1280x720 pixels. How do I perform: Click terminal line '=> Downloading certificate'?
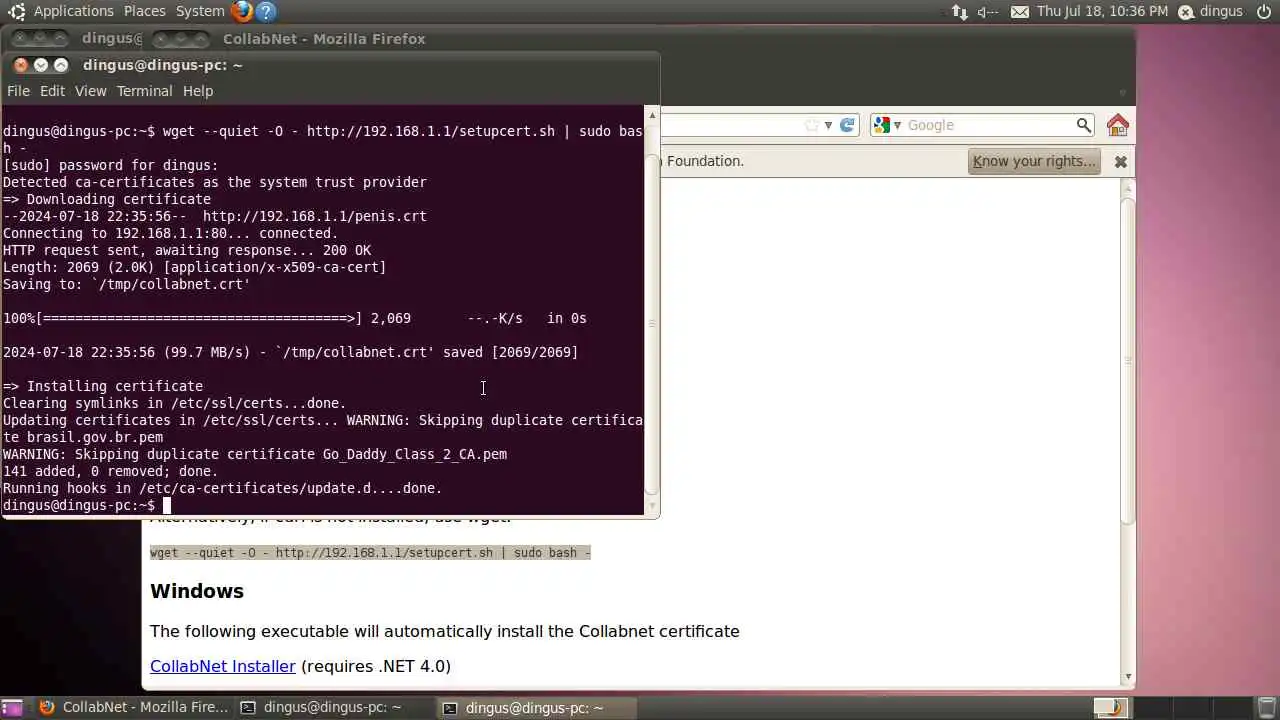pyautogui.click(x=107, y=199)
